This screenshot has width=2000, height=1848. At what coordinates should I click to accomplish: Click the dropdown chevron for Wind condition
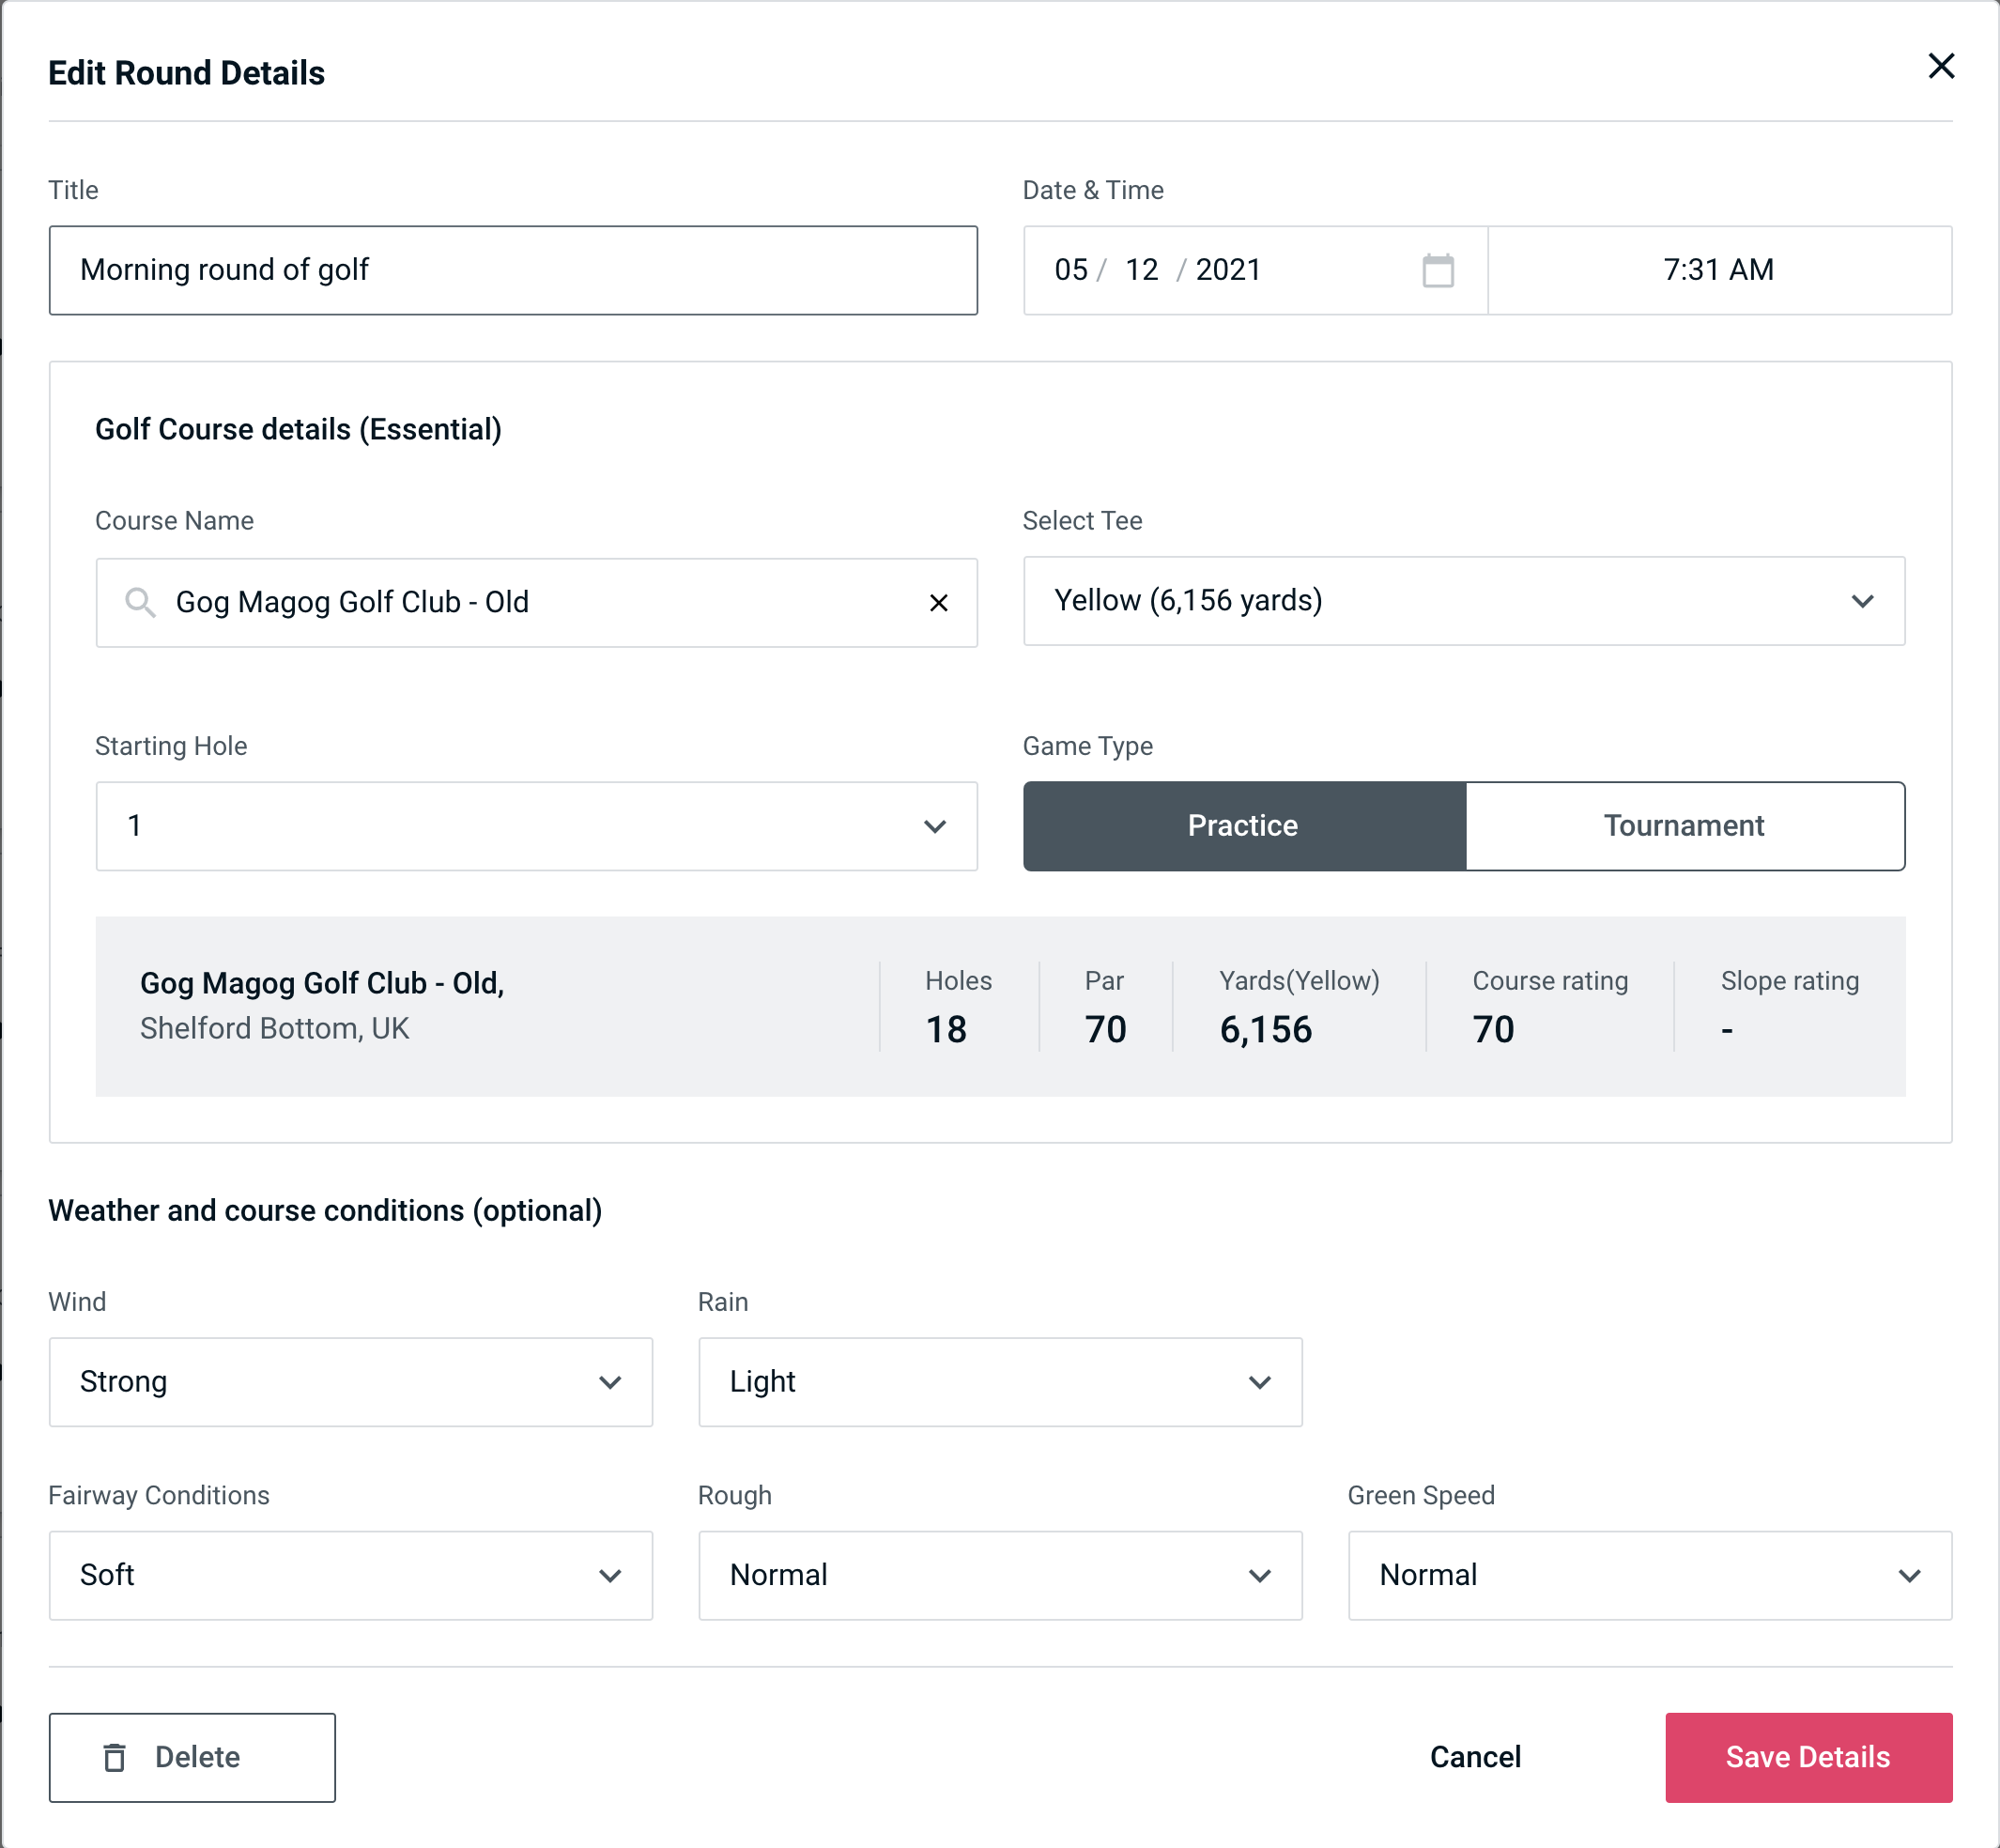(611, 1383)
